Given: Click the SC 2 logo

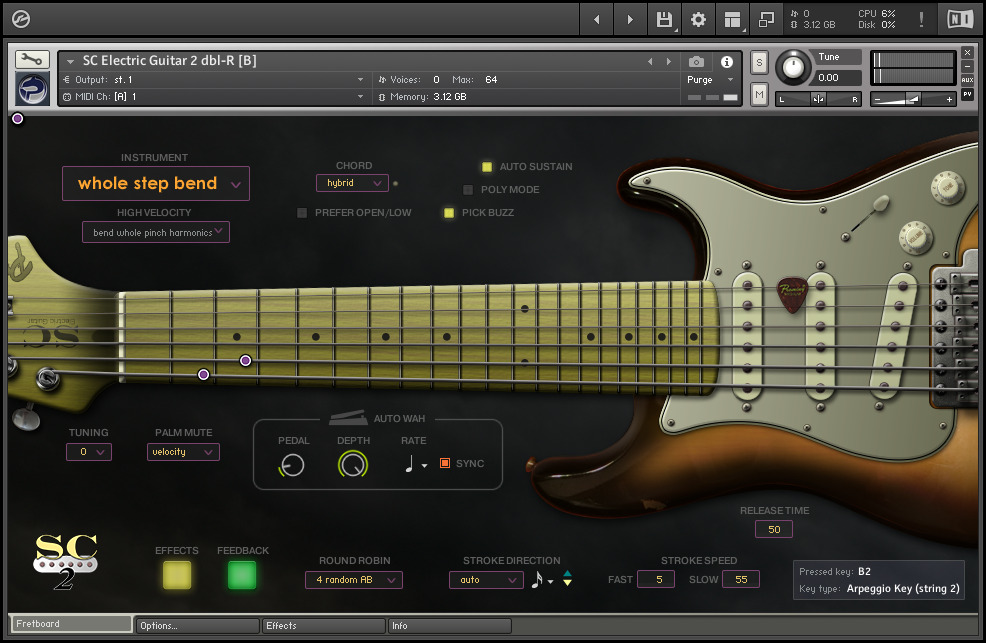Looking at the screenshot, I should coord(65,562).
